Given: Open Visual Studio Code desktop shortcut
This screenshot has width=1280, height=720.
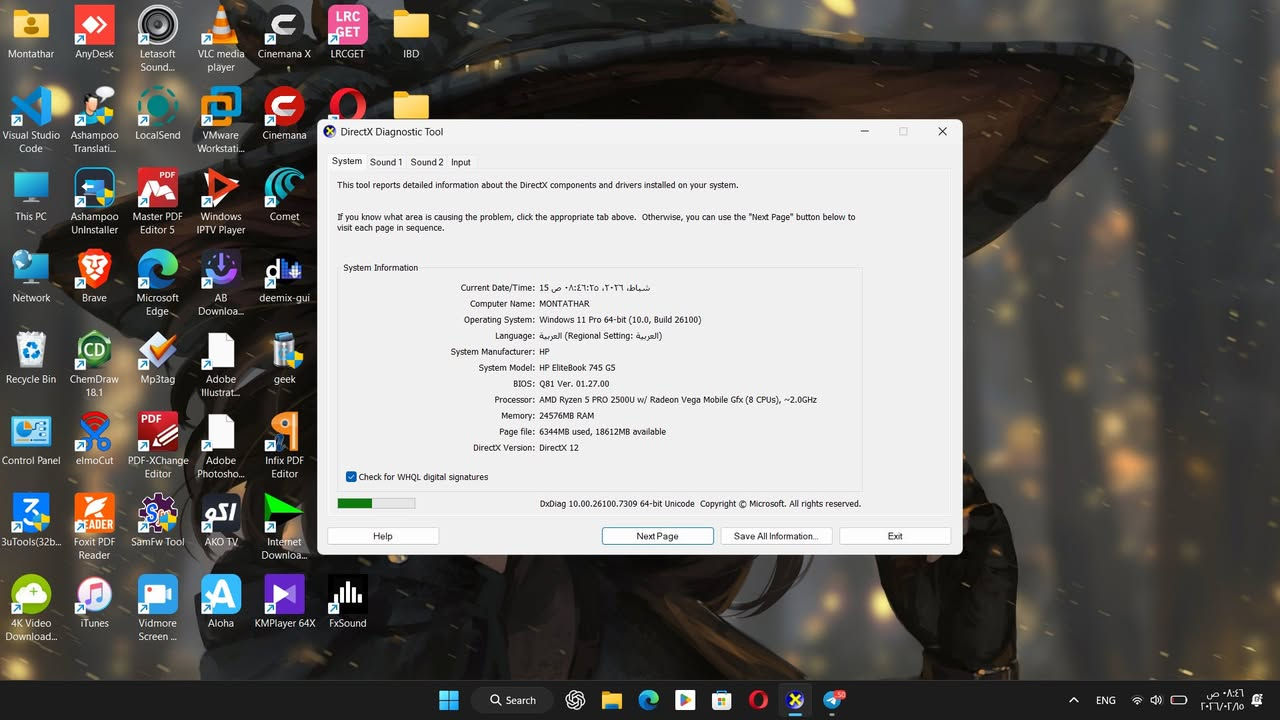Looking at the screenshot, I should 31,108.
